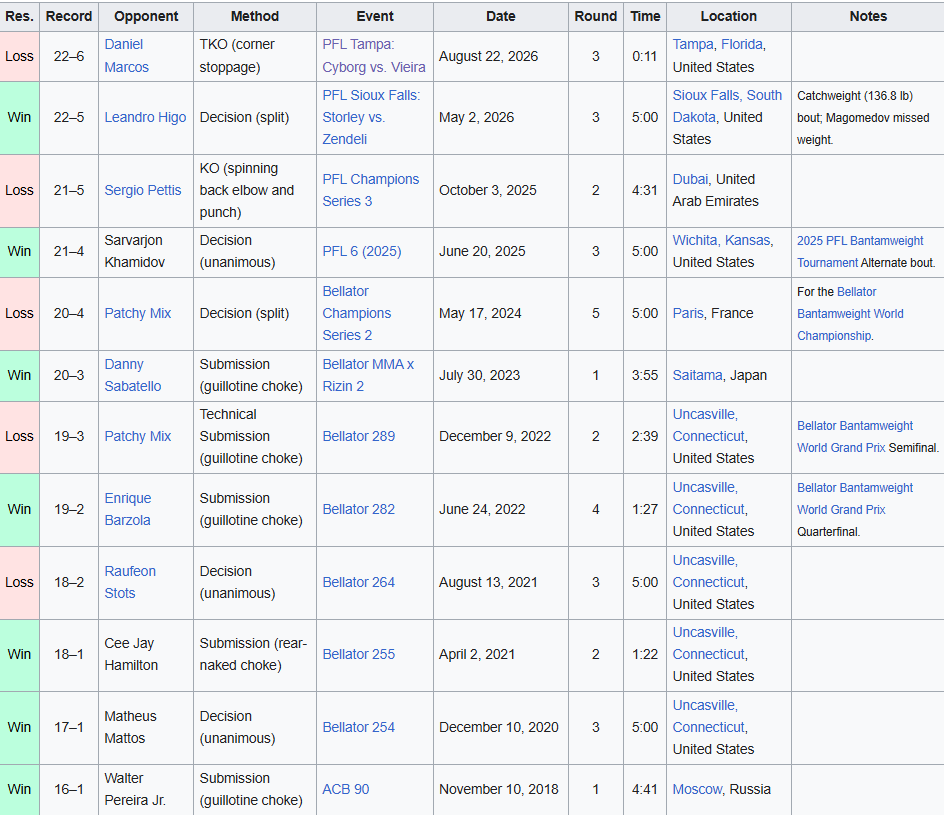Open Bellator Bantamweight World Grand Prix Quarterfinal link
949x815 pixels.
click(x=855, y=499)
